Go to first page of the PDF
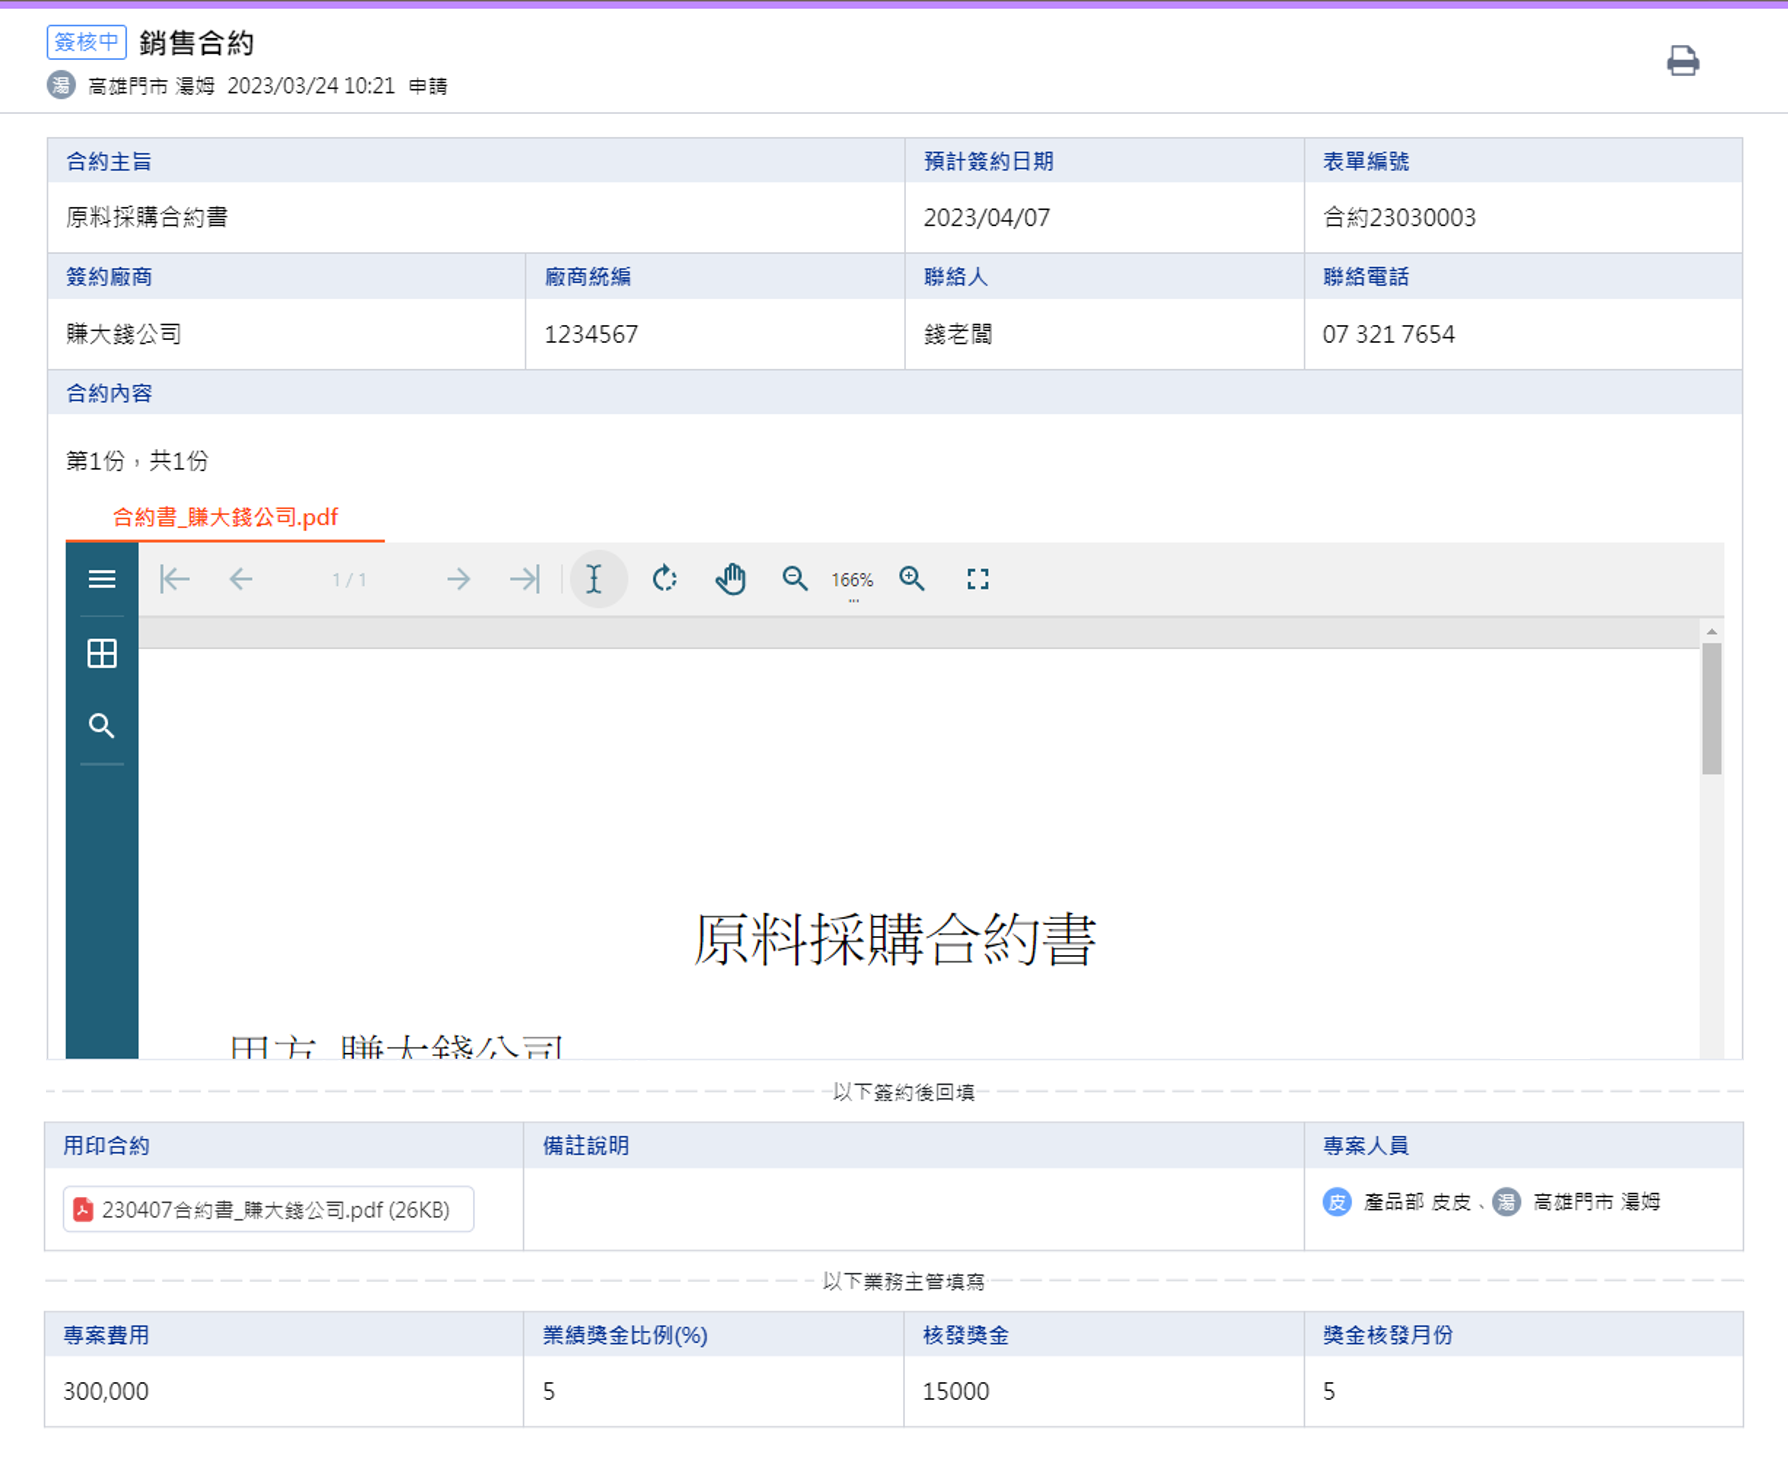1788x1458 pixels. tap(175, 579)
